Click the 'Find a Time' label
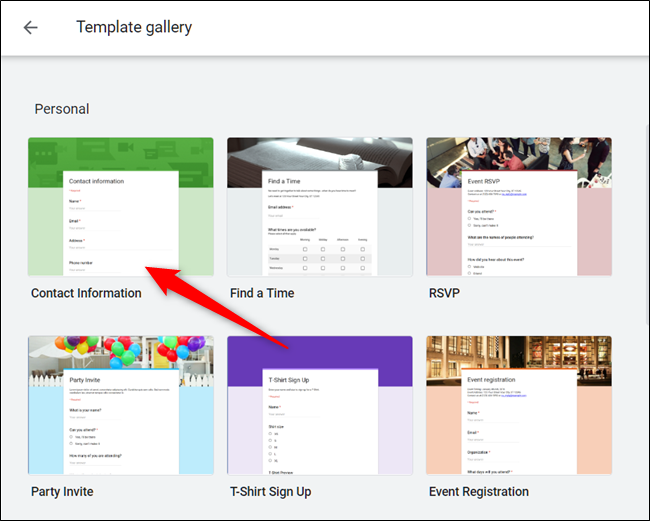 (262, 293)
